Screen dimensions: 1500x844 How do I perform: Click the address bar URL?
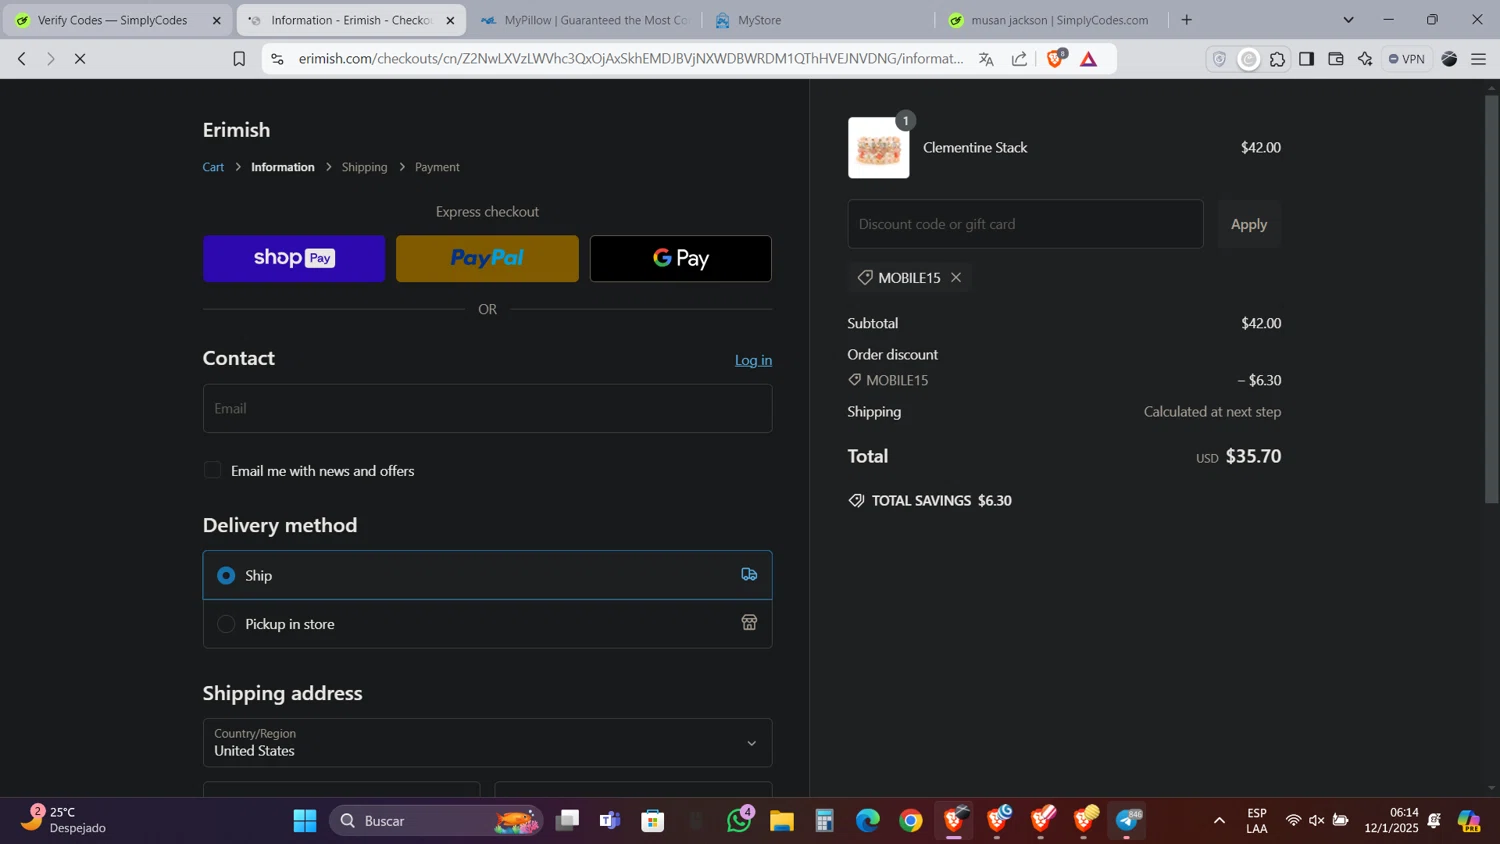click(x=630, y=59)
